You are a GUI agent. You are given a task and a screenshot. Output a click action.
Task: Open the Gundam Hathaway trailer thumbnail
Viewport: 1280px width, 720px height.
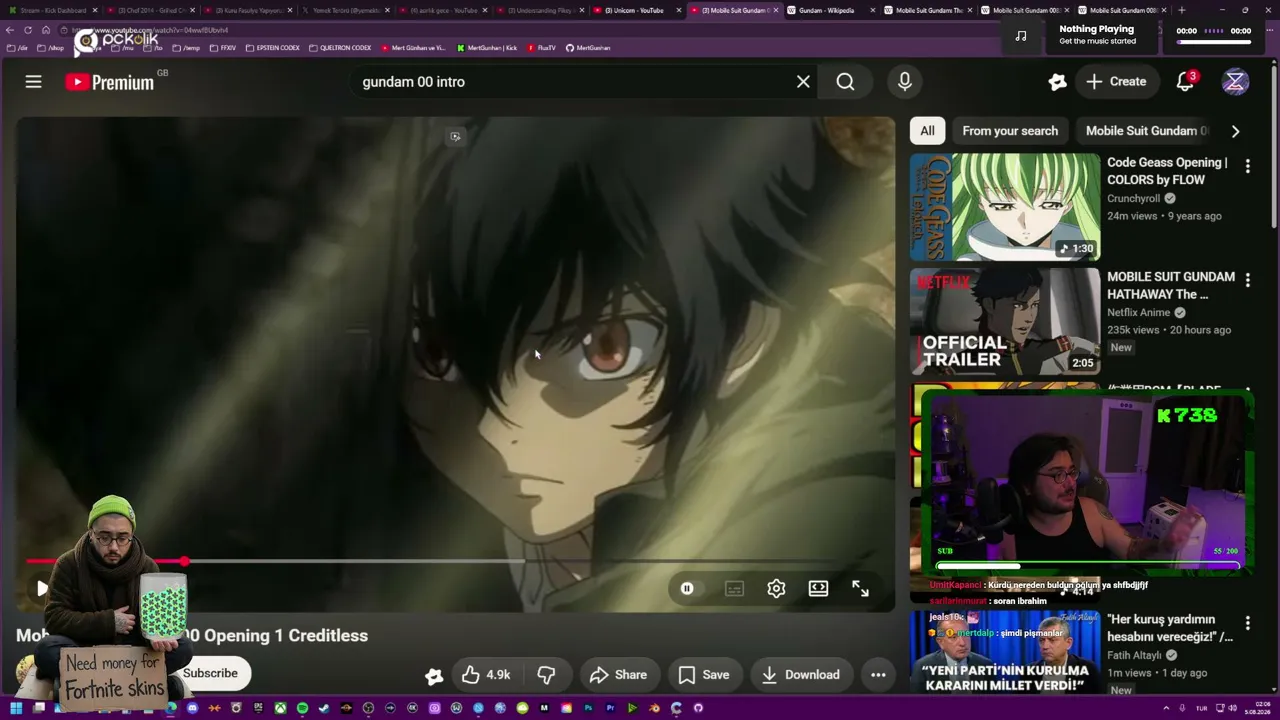[1004, 321]
